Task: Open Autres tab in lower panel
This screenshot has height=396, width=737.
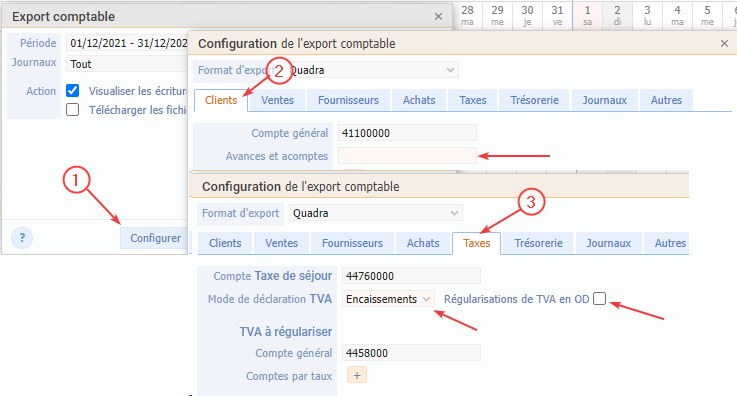Action: 667,243
